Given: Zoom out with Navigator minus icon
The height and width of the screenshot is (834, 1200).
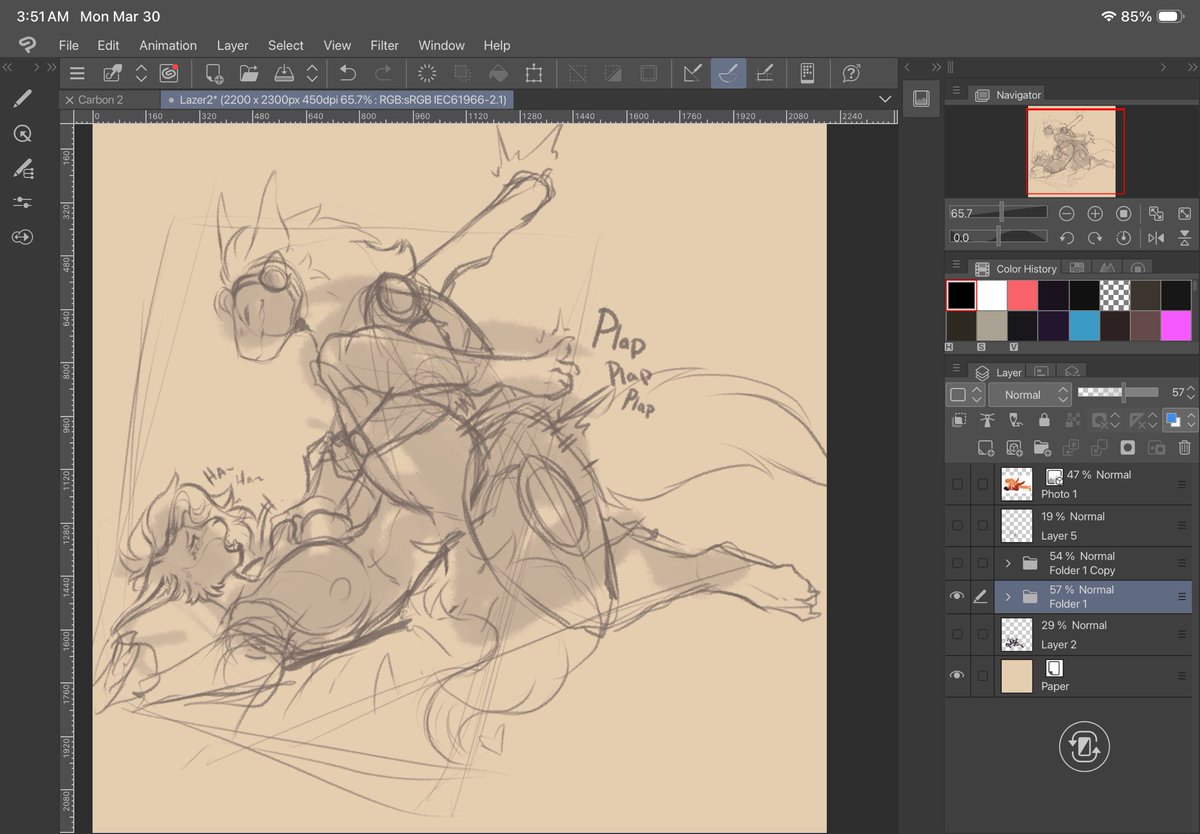Looking at the screenshot, I should coord(1066,214).
